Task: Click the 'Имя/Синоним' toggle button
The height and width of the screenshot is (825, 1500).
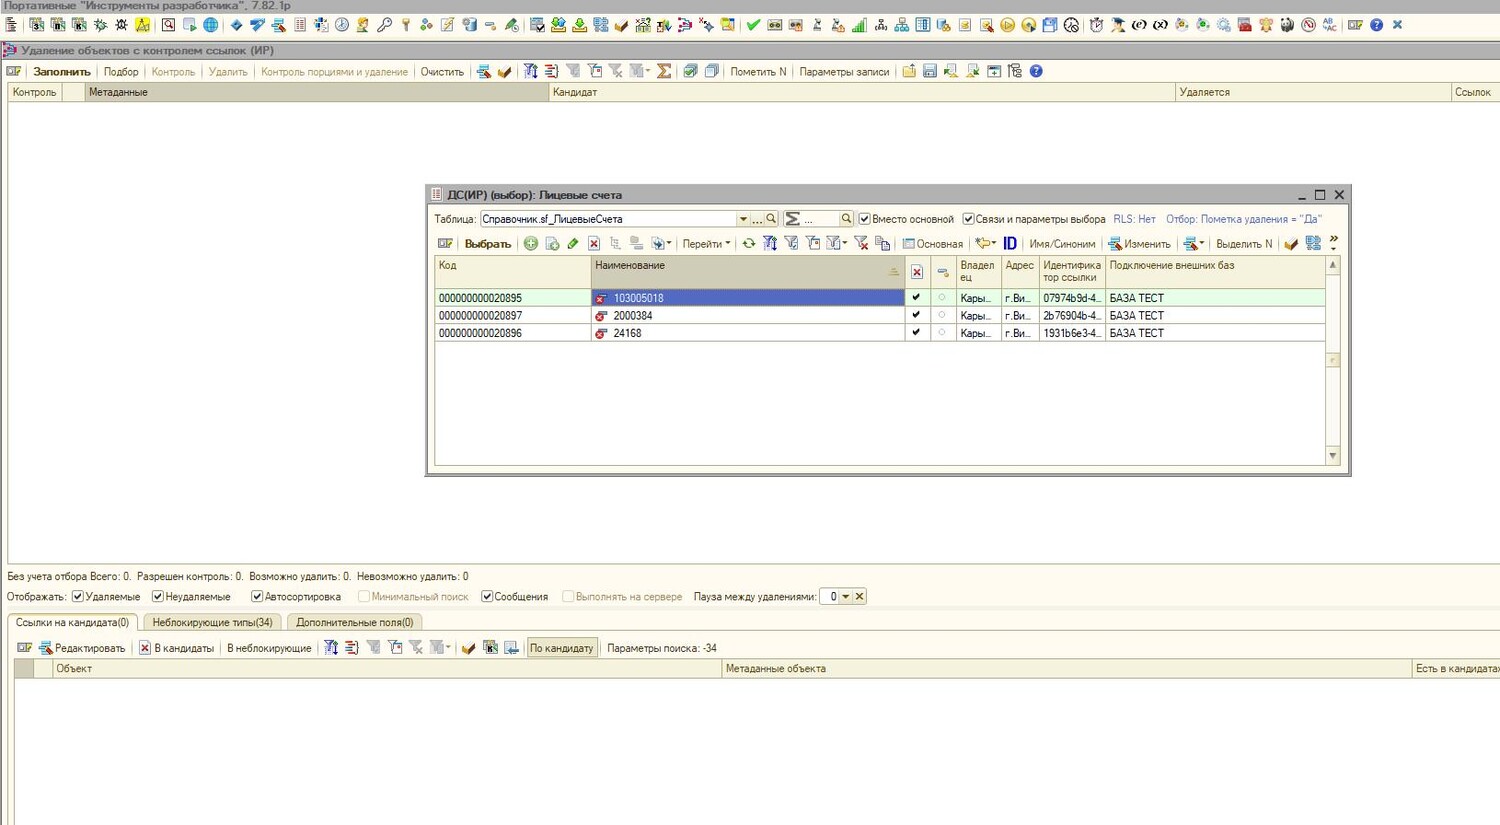Action: click(1062, 243)
